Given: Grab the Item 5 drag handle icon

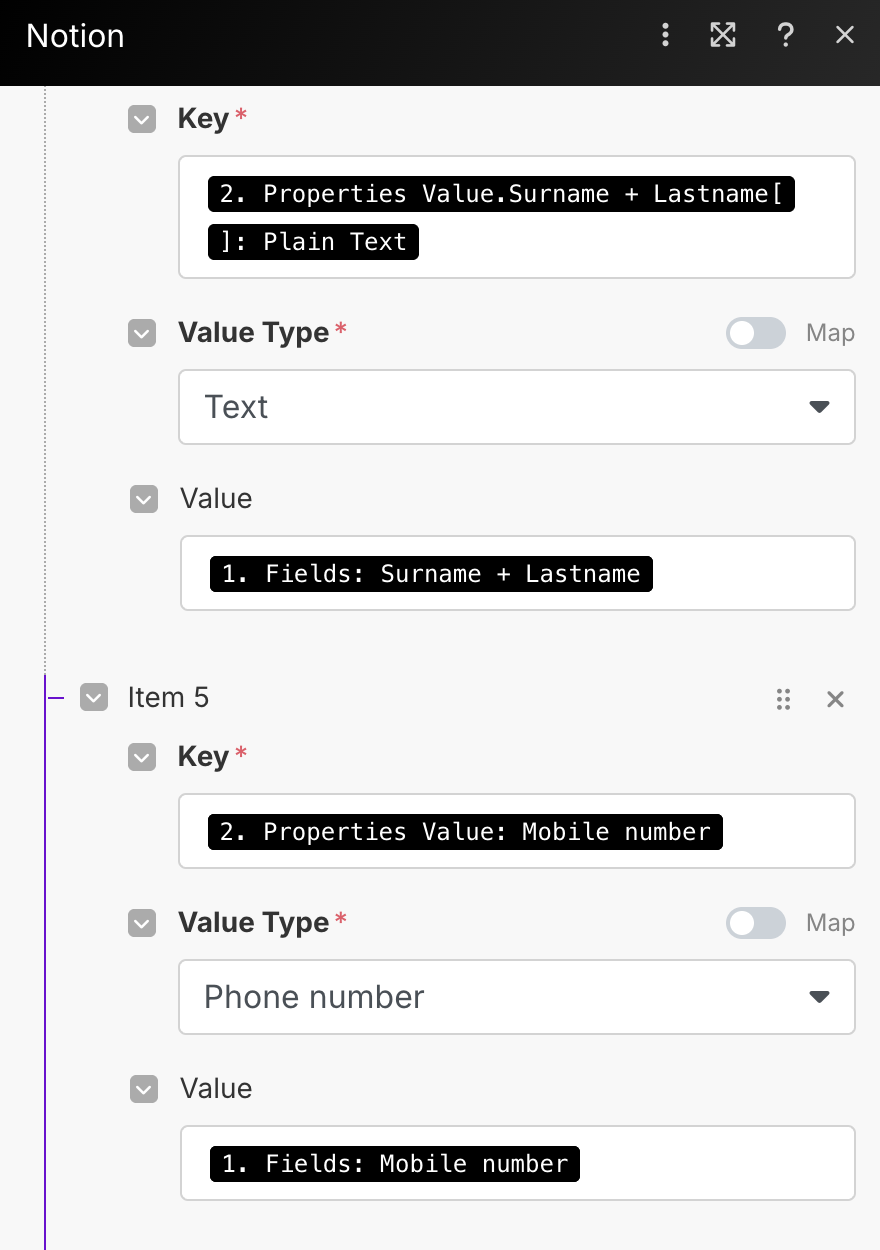Looking at the screenshot, I should click(784, 699).
